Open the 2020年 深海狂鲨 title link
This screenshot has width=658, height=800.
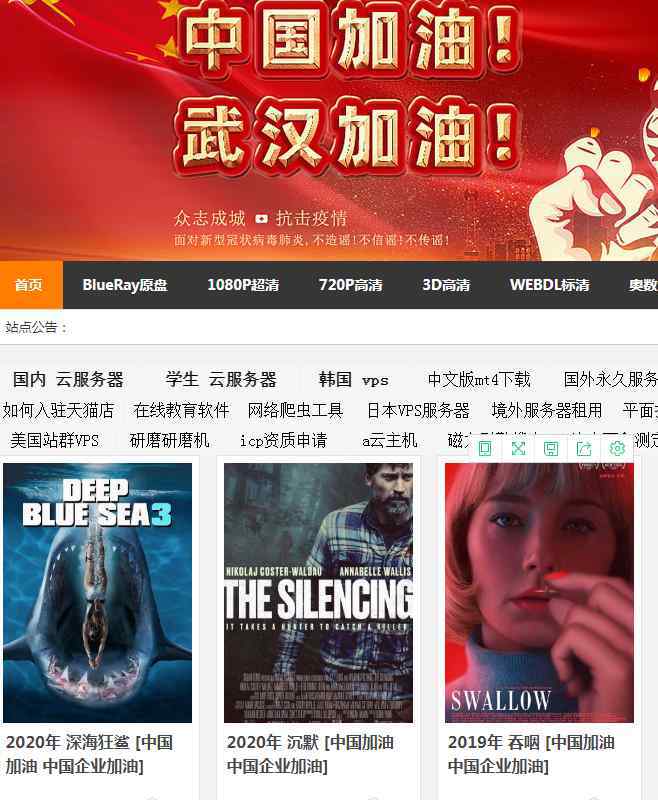[89, 754]
